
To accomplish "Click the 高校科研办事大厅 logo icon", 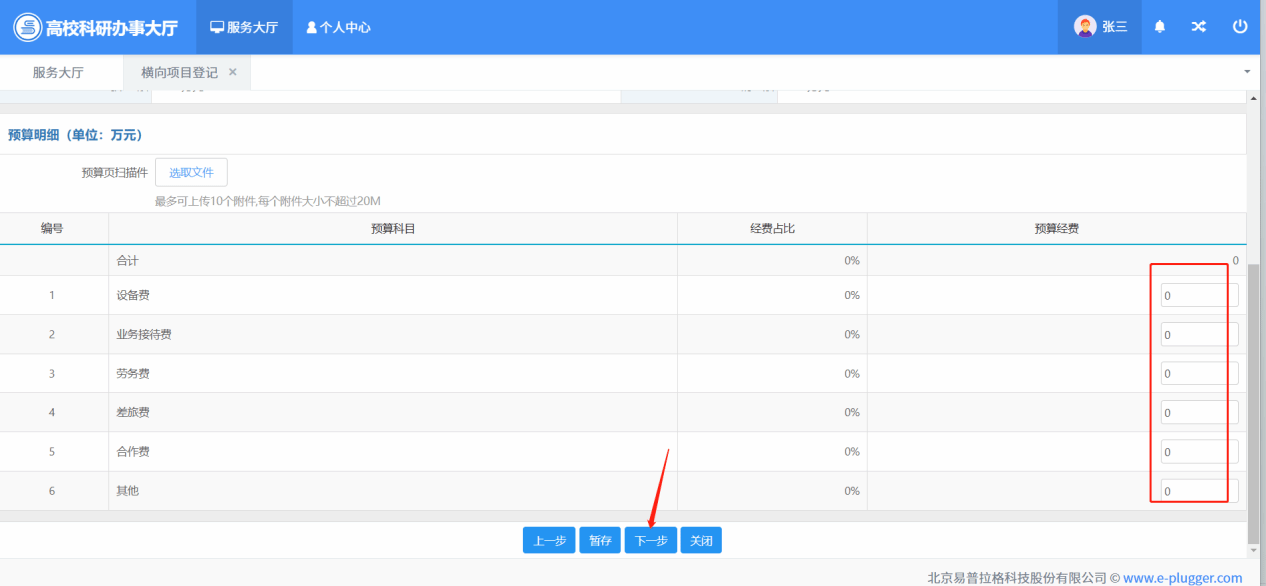I will click(27, 27).
